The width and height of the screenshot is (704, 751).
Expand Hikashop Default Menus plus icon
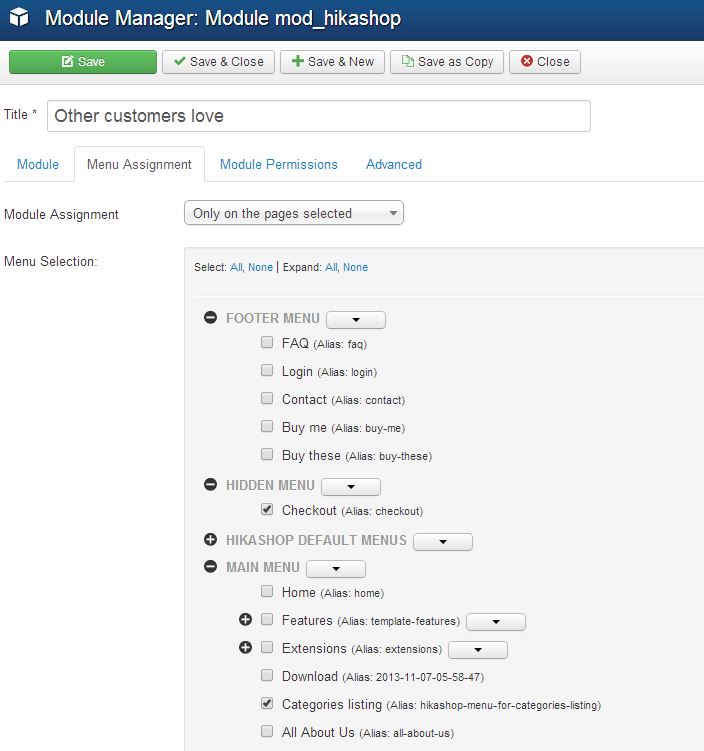pyautogui.click(x=211, y=540)
